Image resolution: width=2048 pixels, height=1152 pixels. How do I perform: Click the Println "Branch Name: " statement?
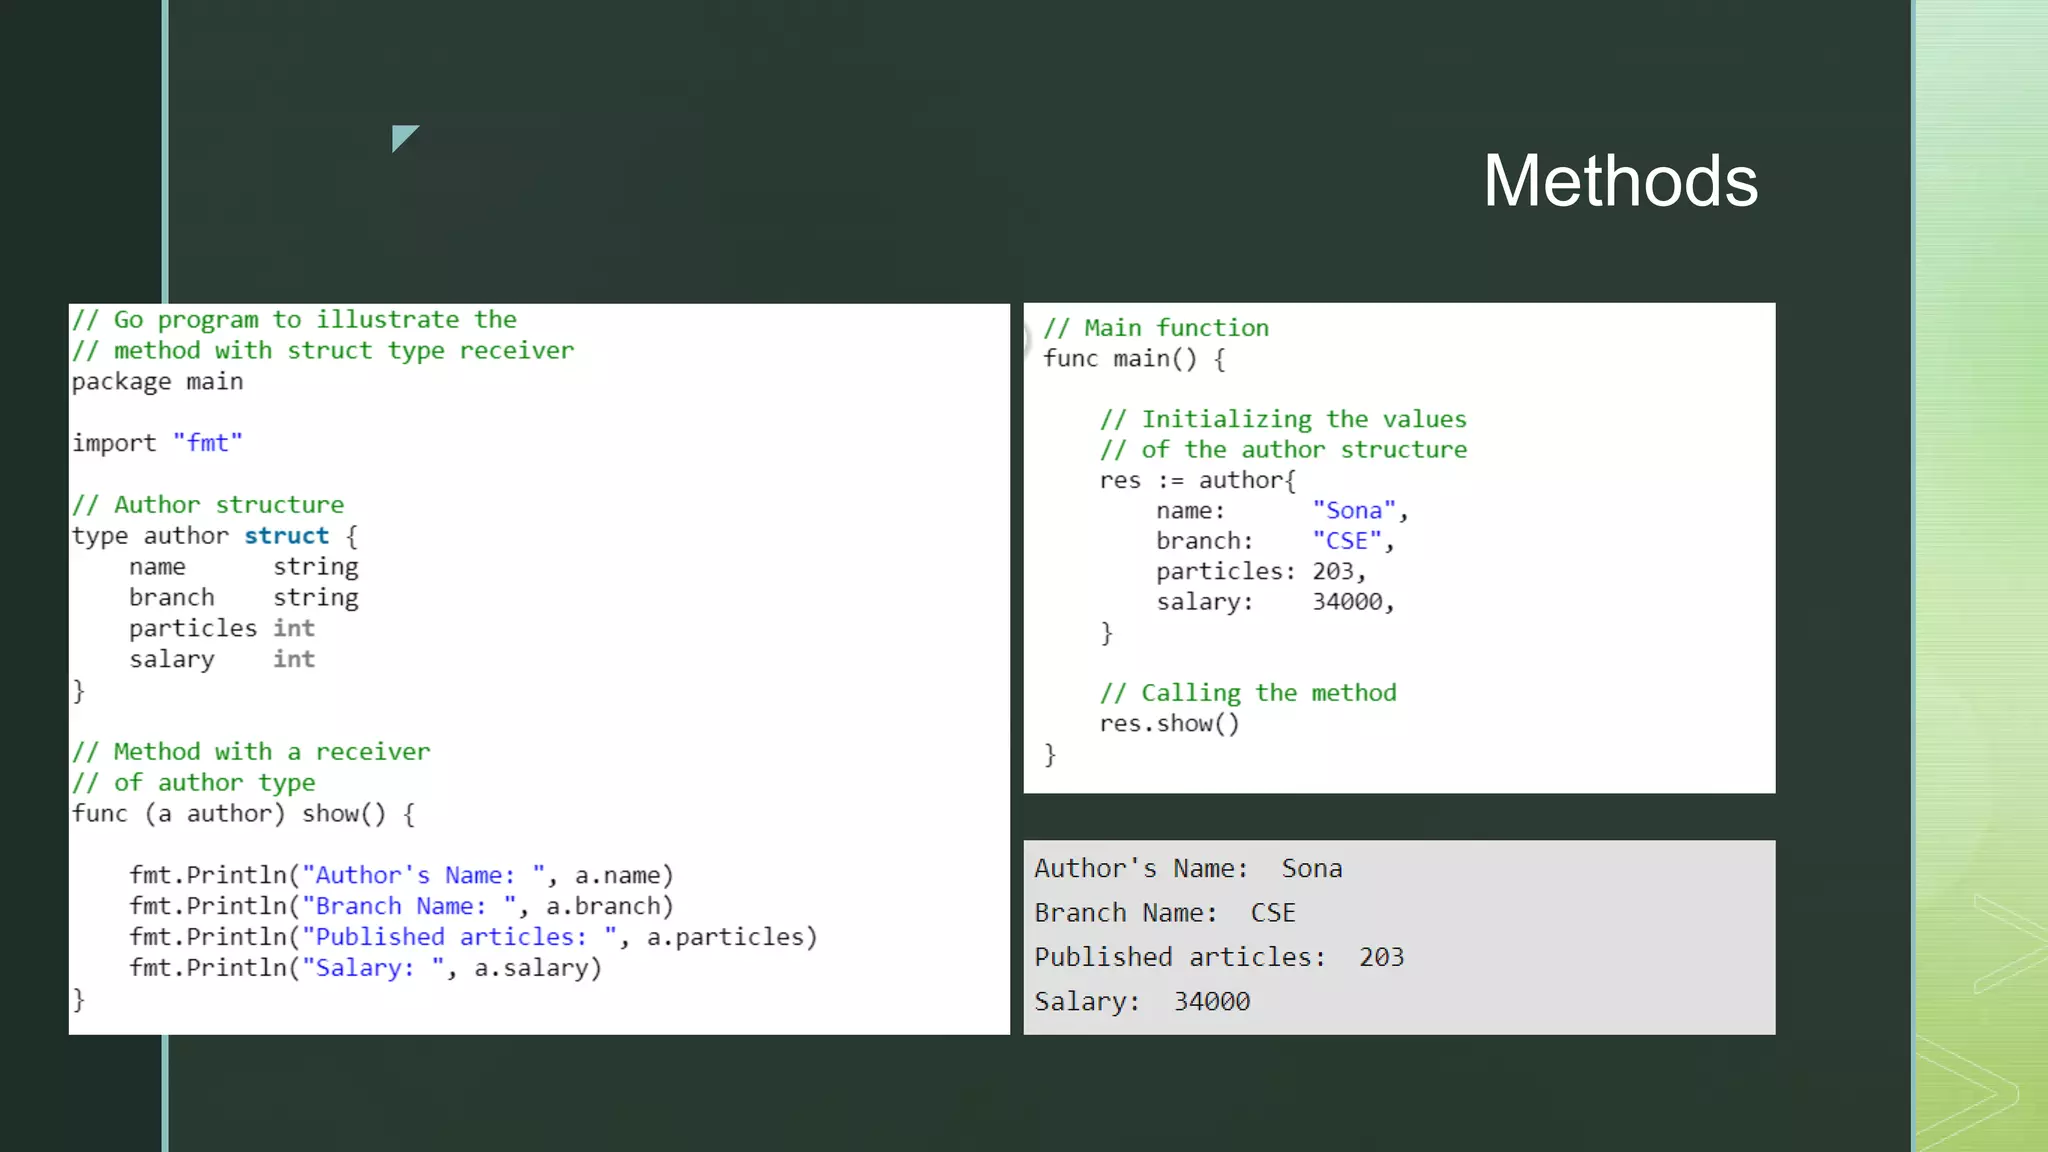tap(402, 906)
